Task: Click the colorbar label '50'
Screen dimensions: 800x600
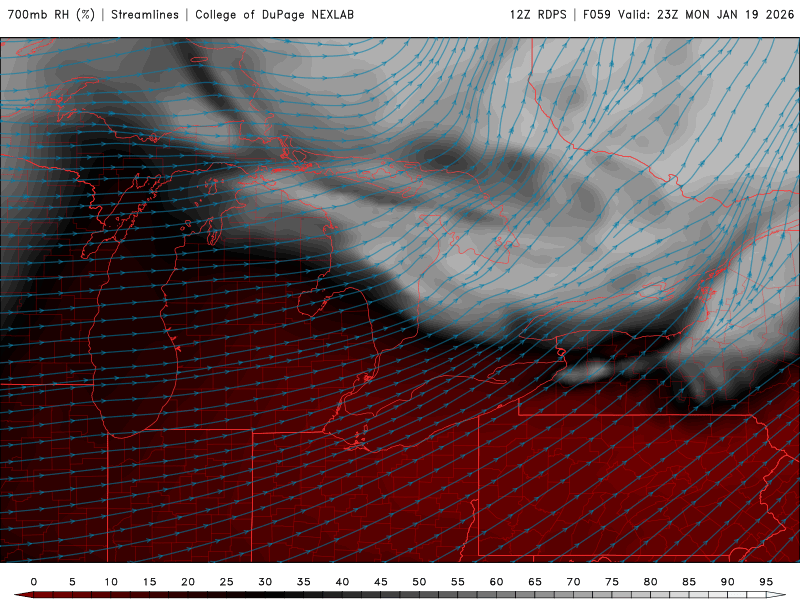Action: click(x=419, y=582)
